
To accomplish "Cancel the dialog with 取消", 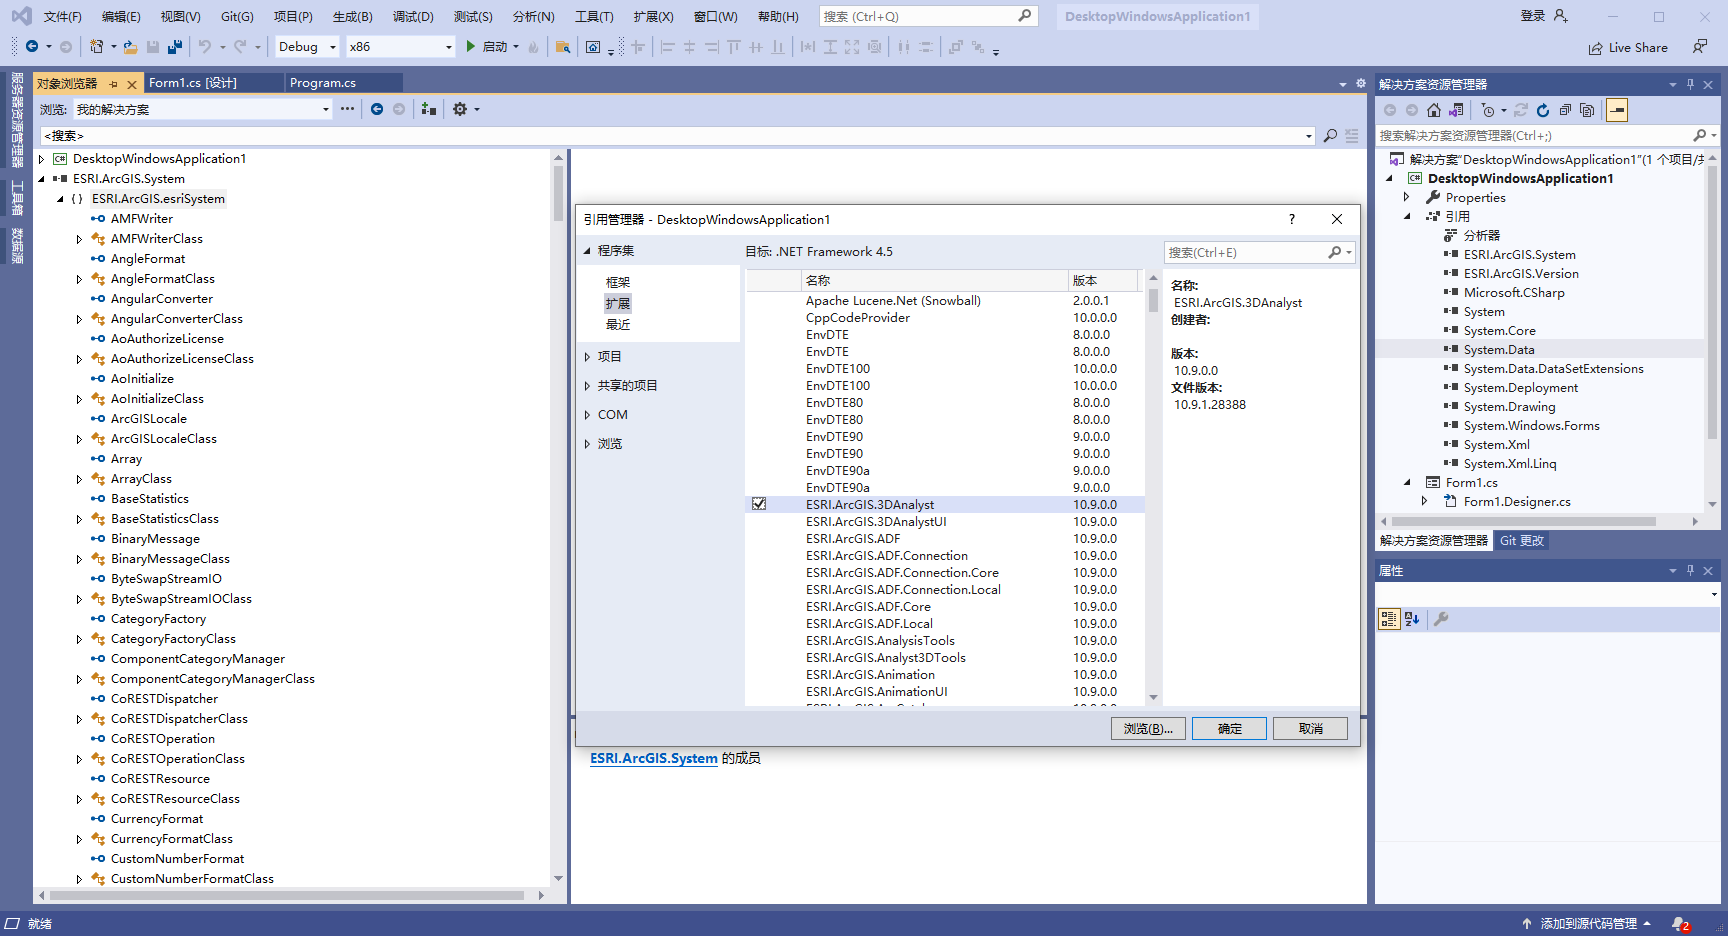I will [x=1310, y=729].
